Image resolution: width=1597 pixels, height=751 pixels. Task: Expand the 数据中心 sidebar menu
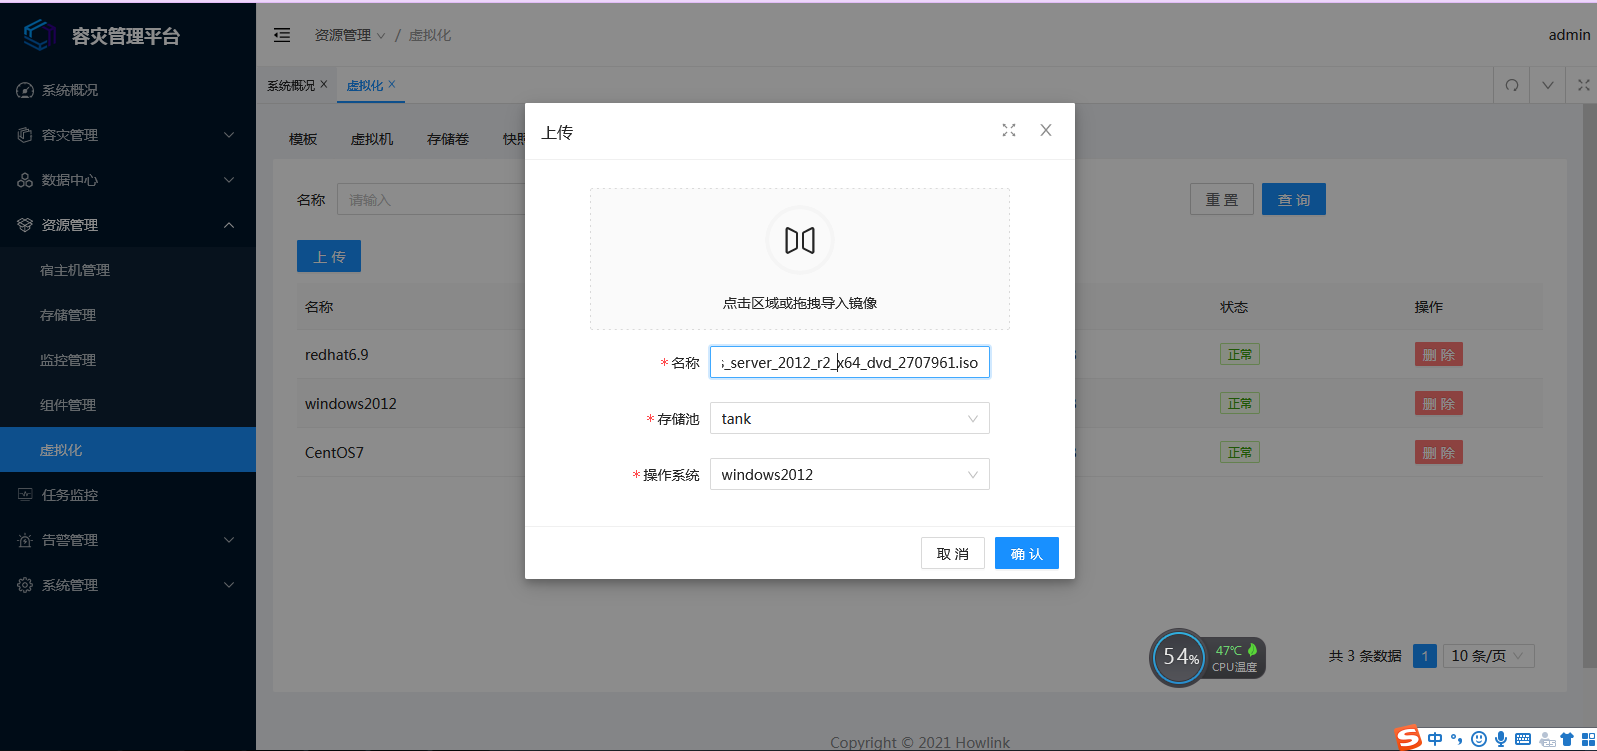tap(128, 180)
